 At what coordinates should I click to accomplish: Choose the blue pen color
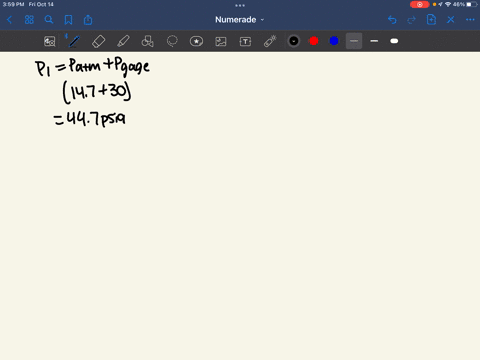point(334,41)
